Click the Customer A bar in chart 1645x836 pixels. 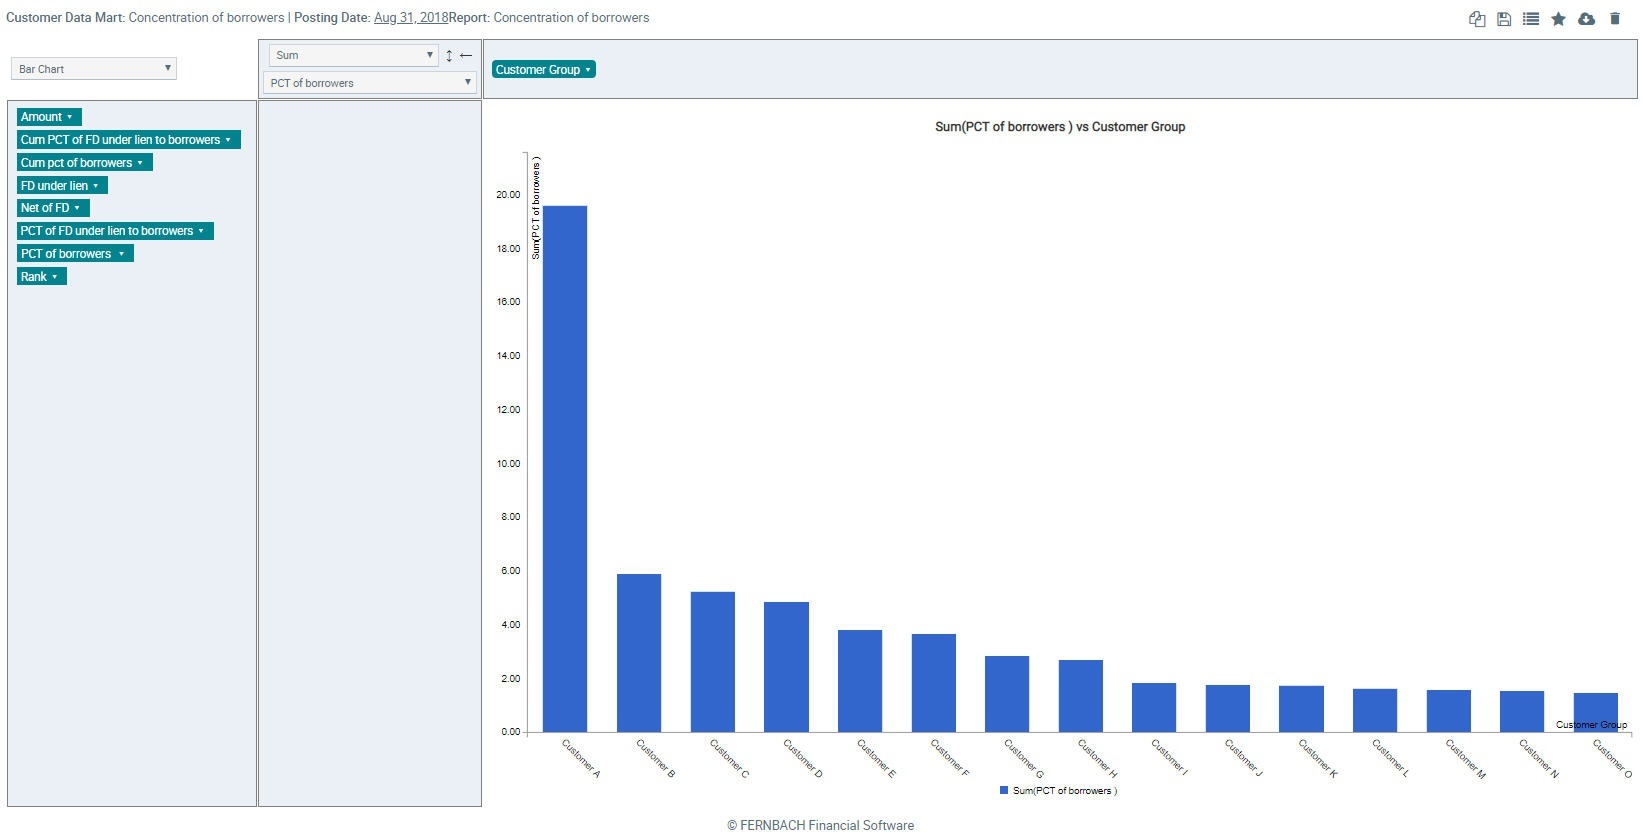click(564, 468)
